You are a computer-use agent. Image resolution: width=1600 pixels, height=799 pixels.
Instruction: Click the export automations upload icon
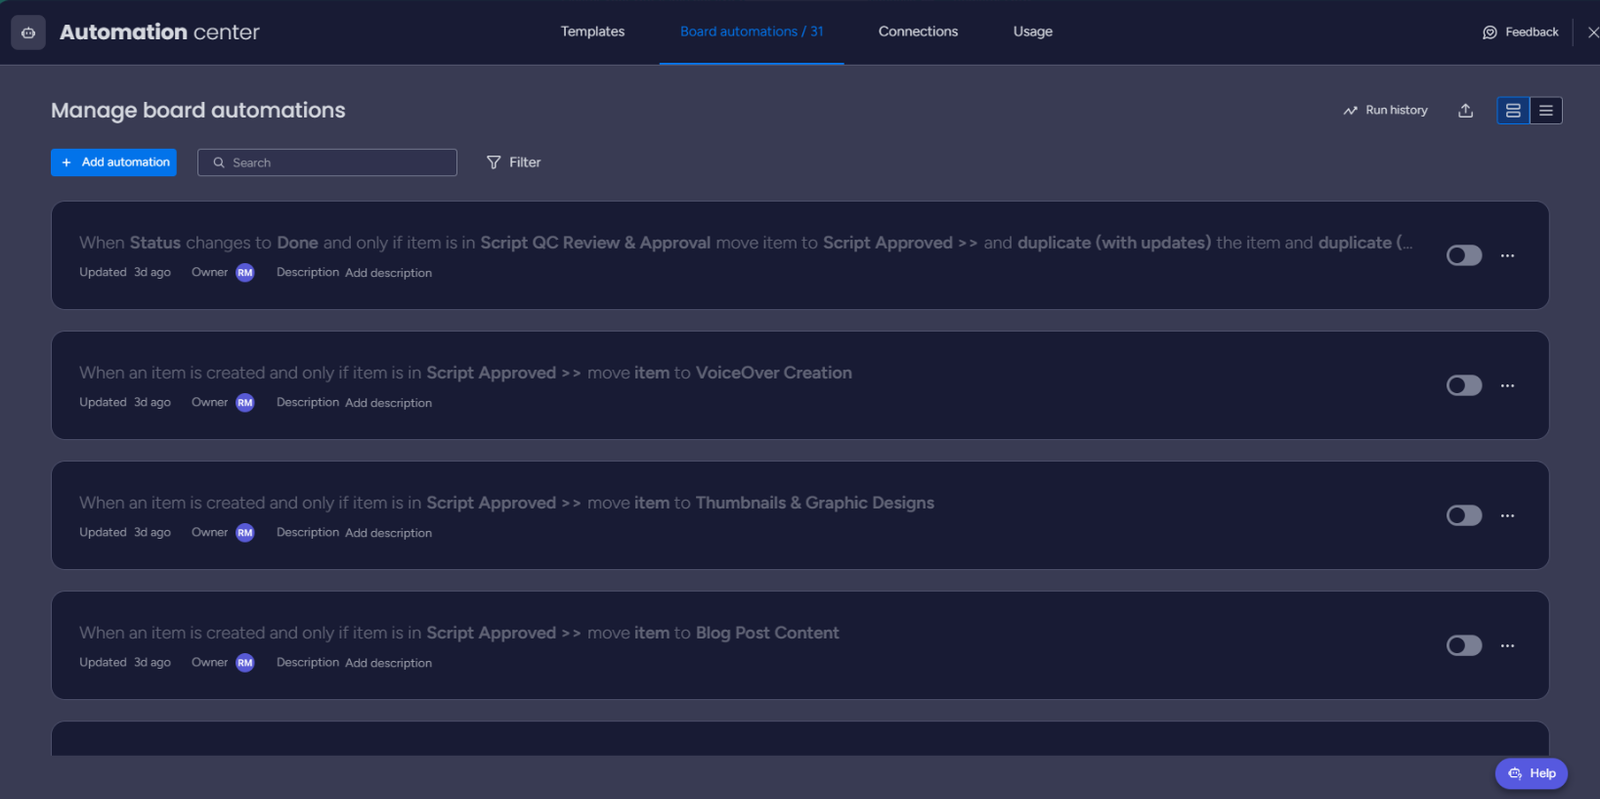click(x=1465, y=110)
